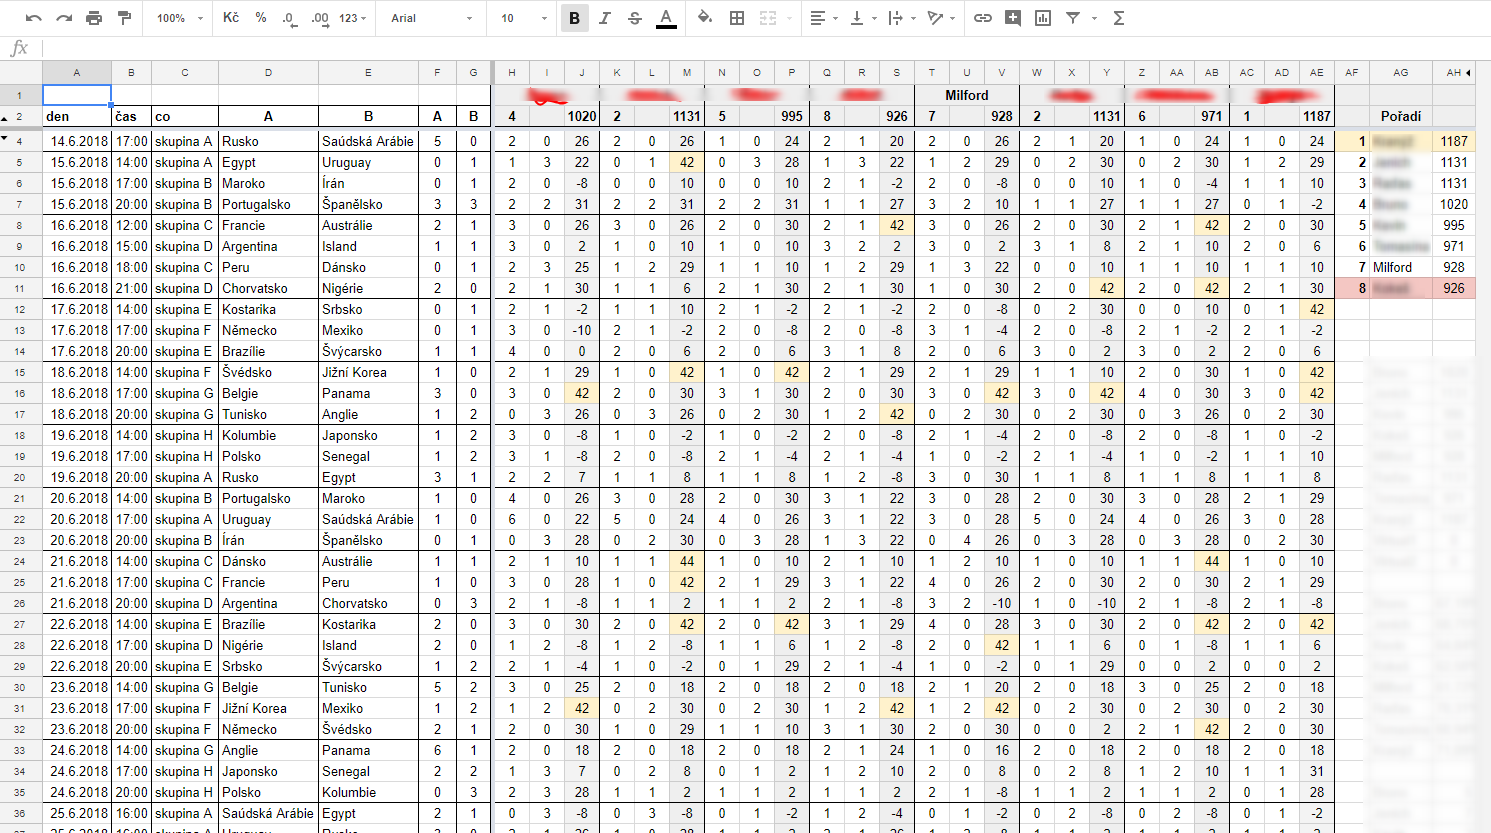
Task: Select the 'Jižní Korea' cell in row 15
Action: coord(368,372)
